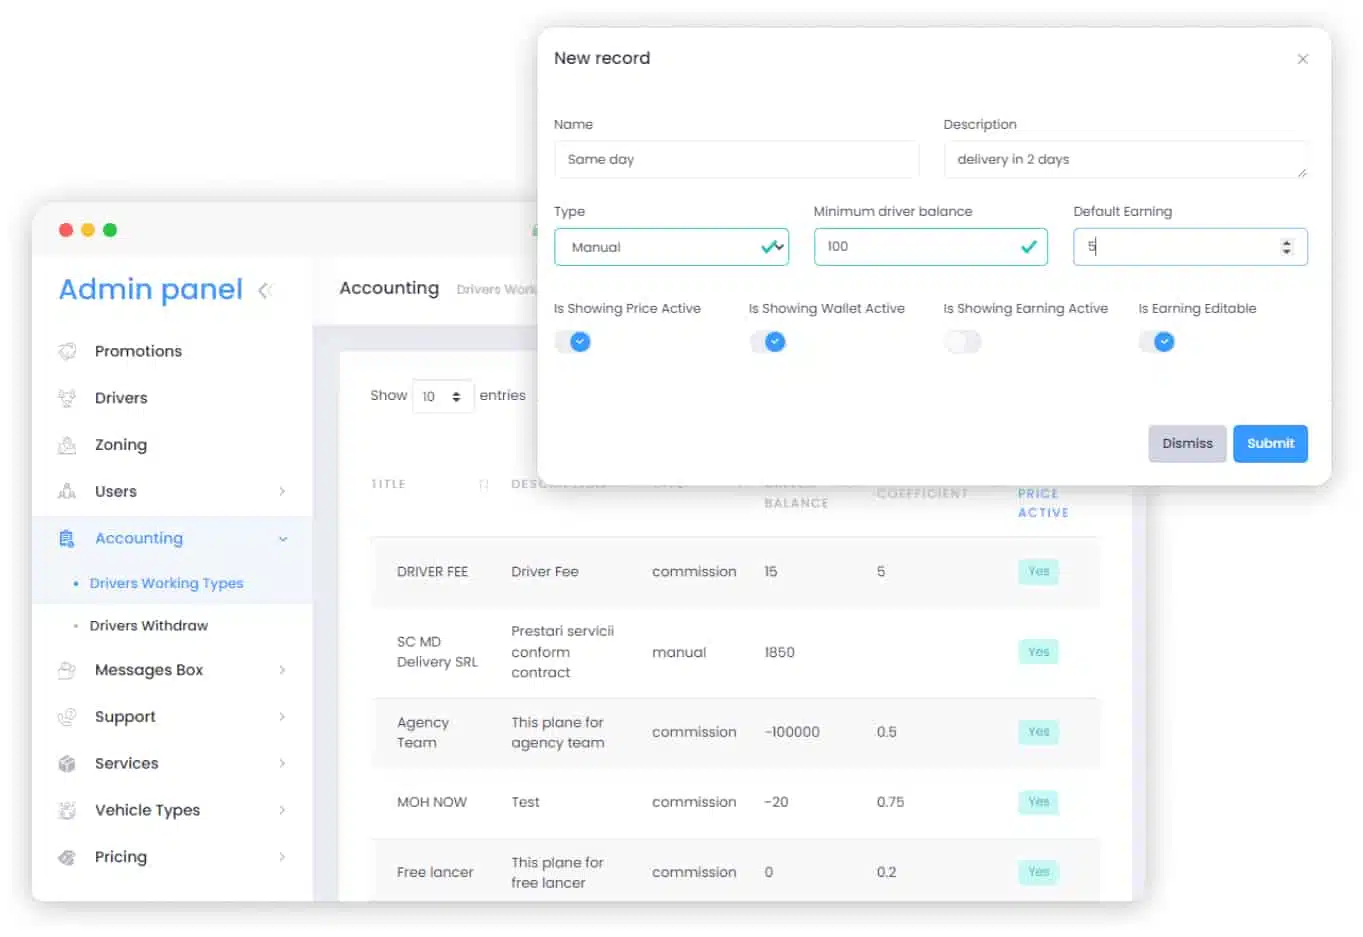
Task: Open Drivers in the sidebar
Action: pyautogui.click(x=121, y=398)
